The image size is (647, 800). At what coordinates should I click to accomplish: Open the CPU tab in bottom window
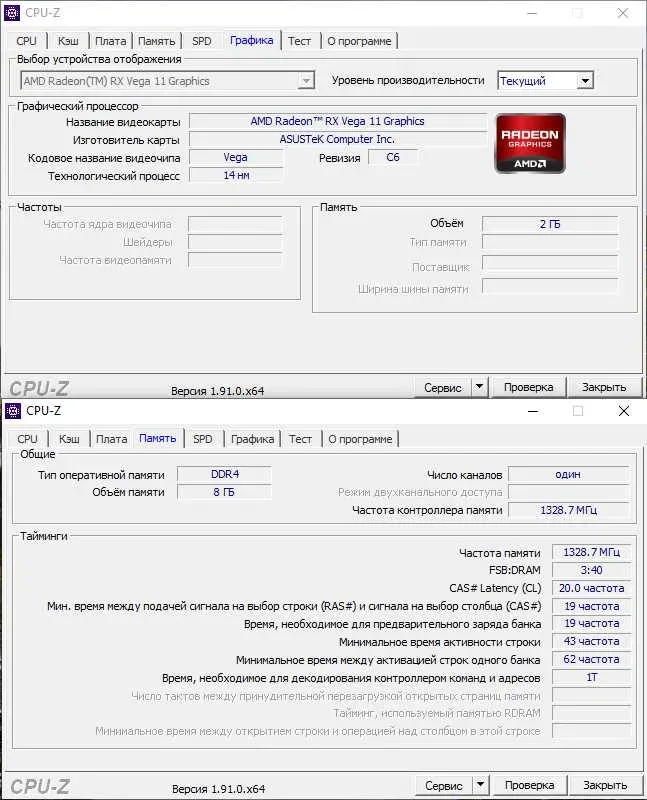click(28, 439)
